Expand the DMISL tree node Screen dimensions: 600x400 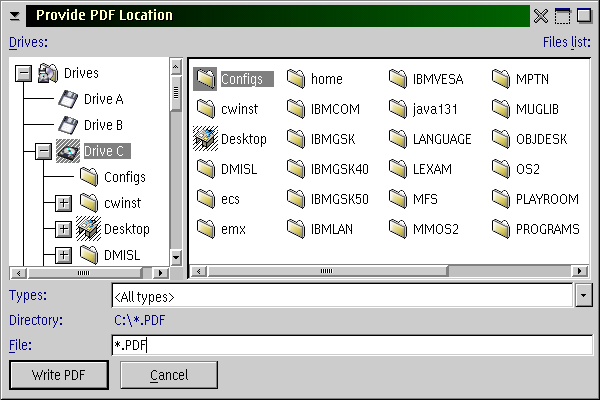[x=63, y=255]
